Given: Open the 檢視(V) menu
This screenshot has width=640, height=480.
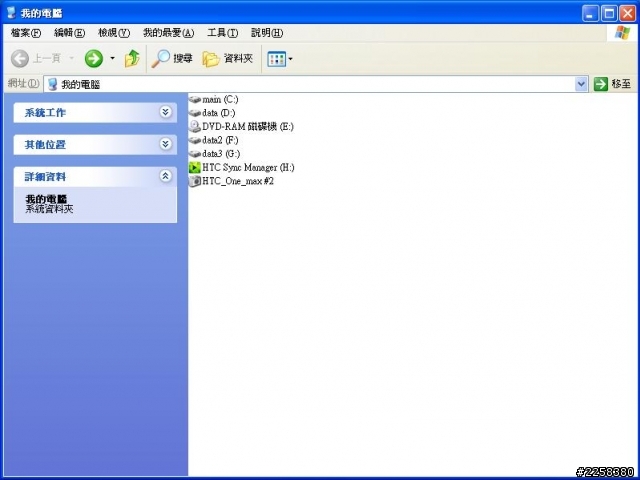Looking at the screenshot, I should tap(114, 33).
